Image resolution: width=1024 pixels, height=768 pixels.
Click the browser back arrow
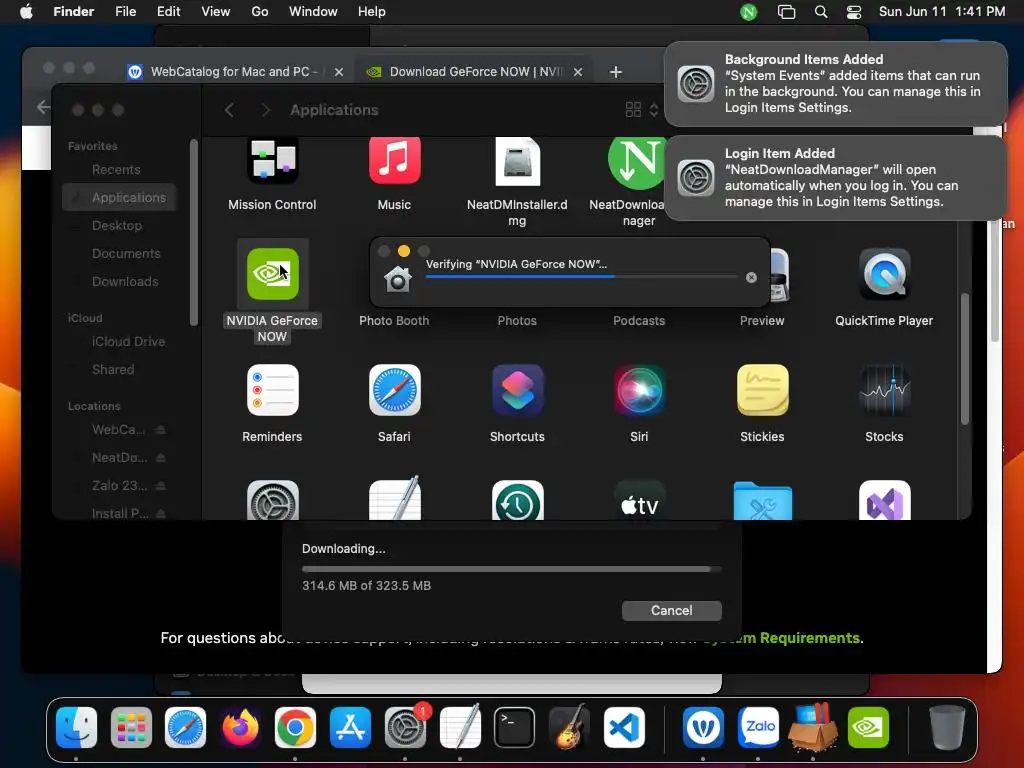[43, 106]
